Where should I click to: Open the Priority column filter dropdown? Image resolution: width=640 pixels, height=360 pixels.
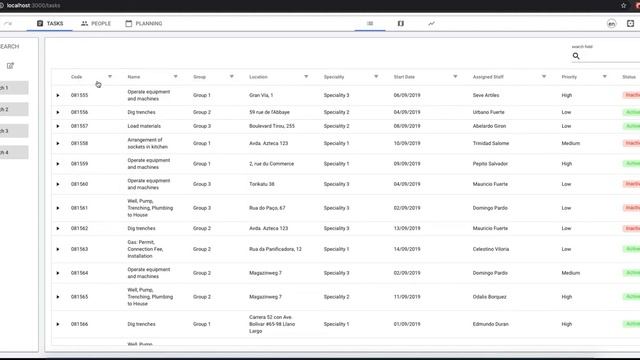tap(604, 77)
